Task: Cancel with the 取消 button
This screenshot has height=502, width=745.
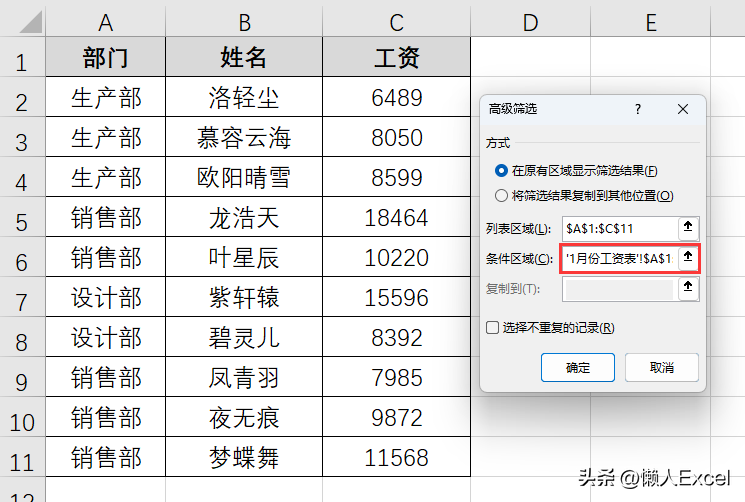Action: [x=661, y=367]
